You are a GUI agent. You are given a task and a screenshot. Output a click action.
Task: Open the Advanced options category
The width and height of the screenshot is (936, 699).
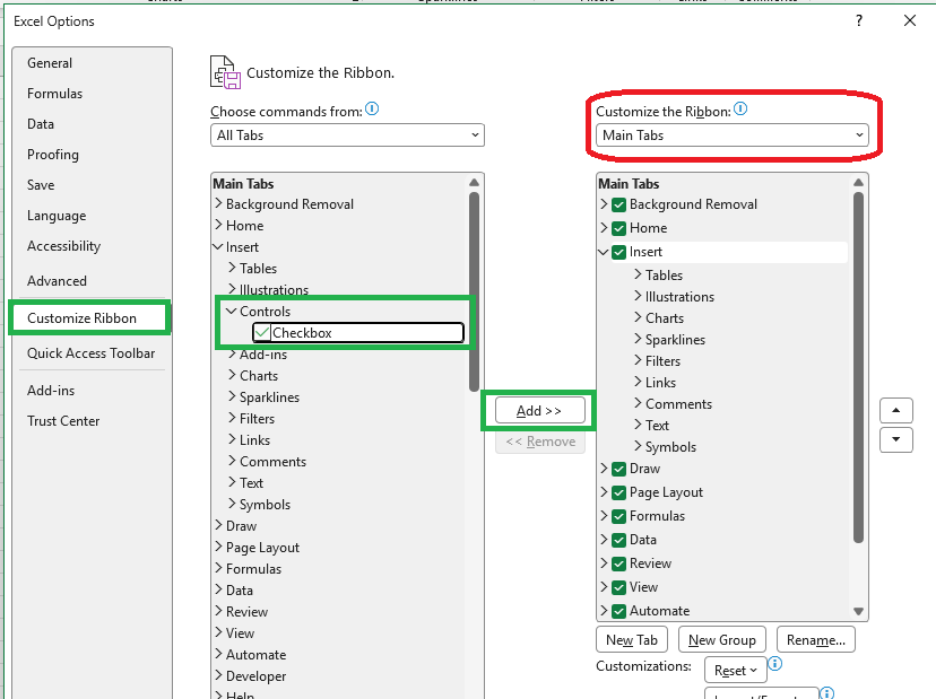click(x=57, y=281)
